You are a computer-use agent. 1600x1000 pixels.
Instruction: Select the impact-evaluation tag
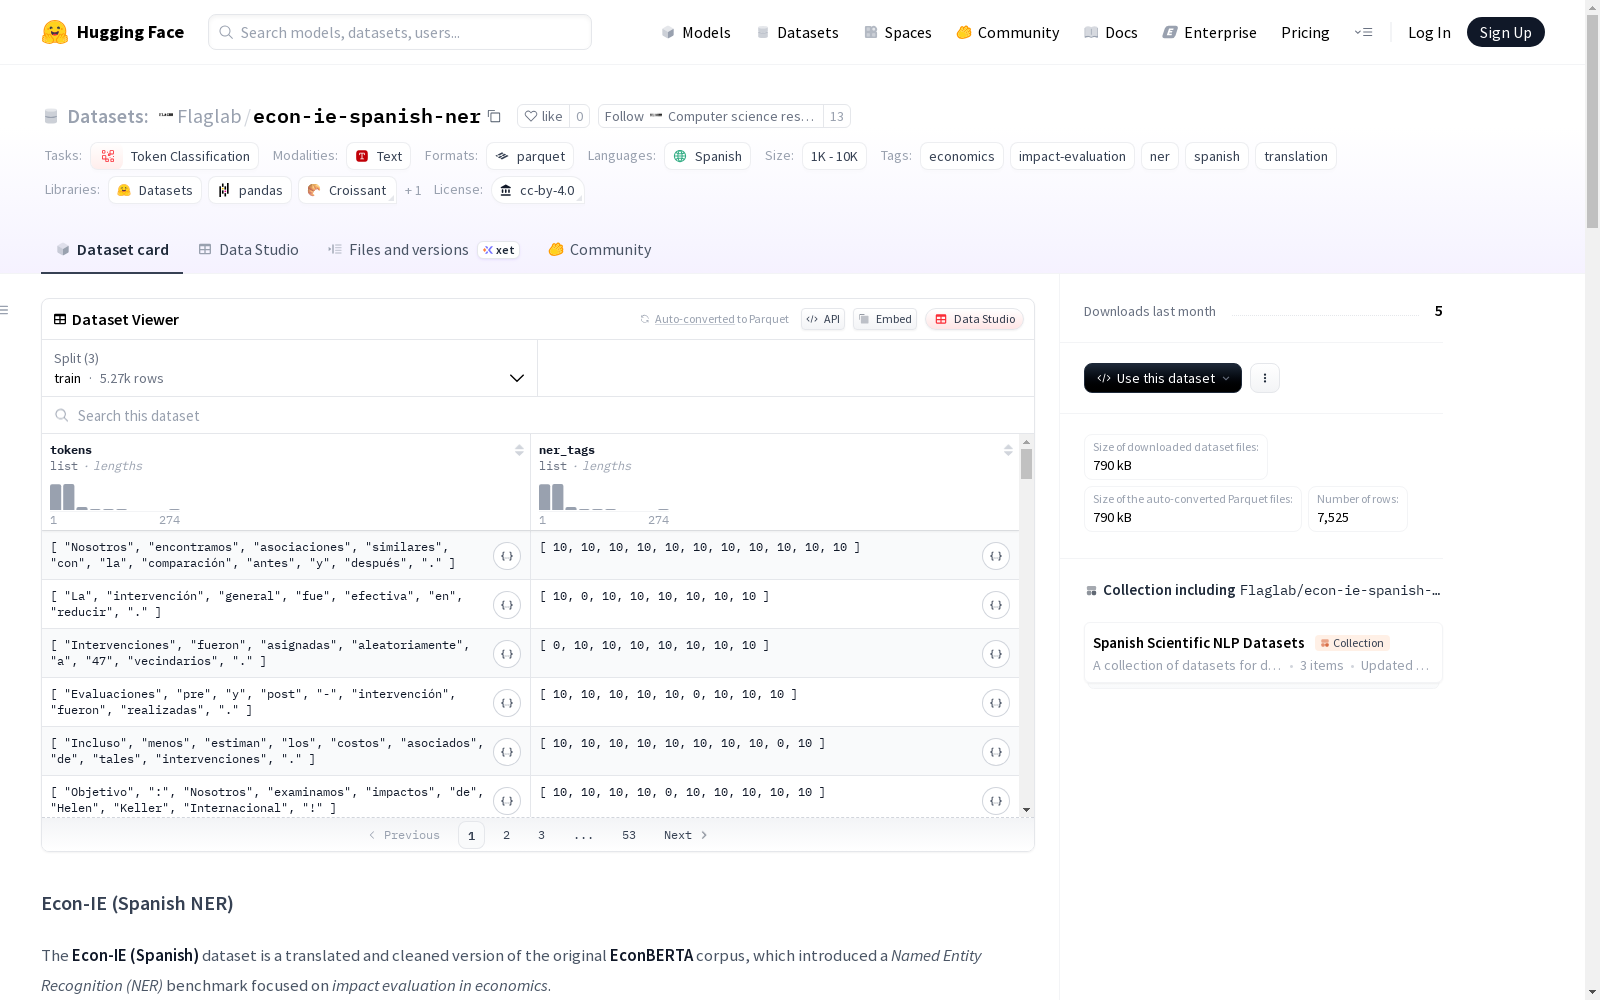tap(1072, 156)
